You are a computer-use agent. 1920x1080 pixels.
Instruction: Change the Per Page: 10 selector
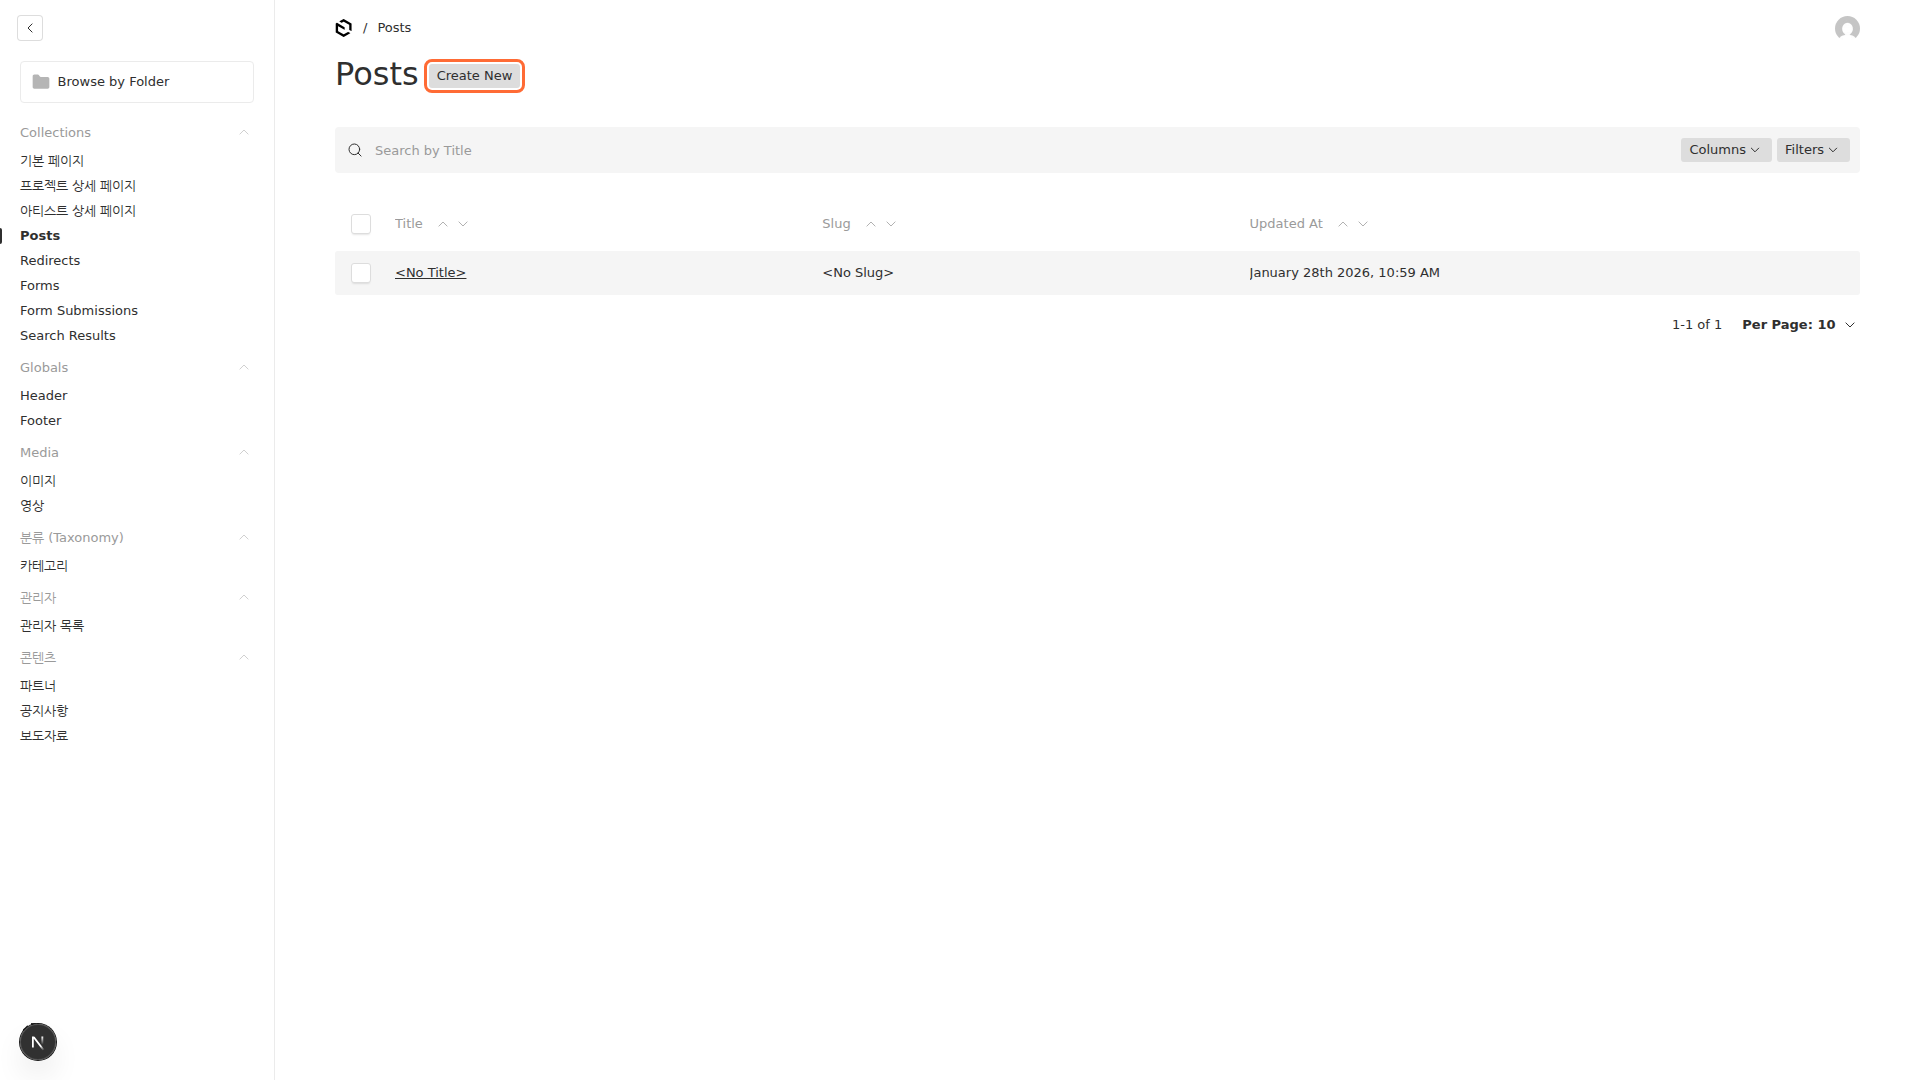pyautogui.click(x=1797, y=325)
